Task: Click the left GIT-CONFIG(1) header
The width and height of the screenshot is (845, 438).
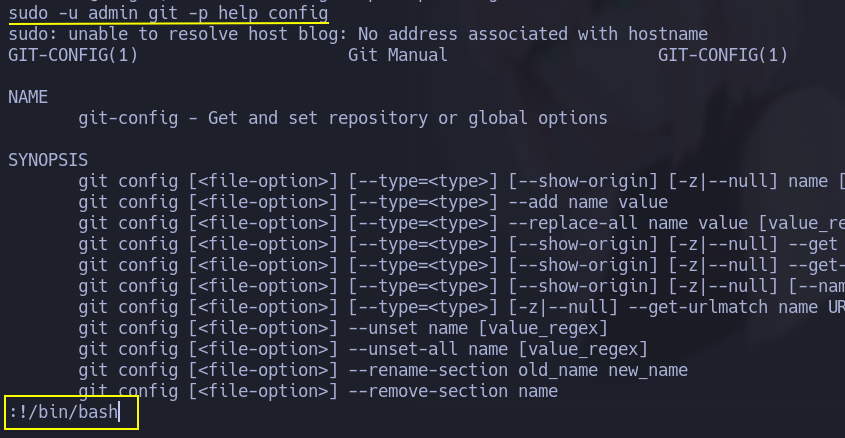Action: pos(73,55)
